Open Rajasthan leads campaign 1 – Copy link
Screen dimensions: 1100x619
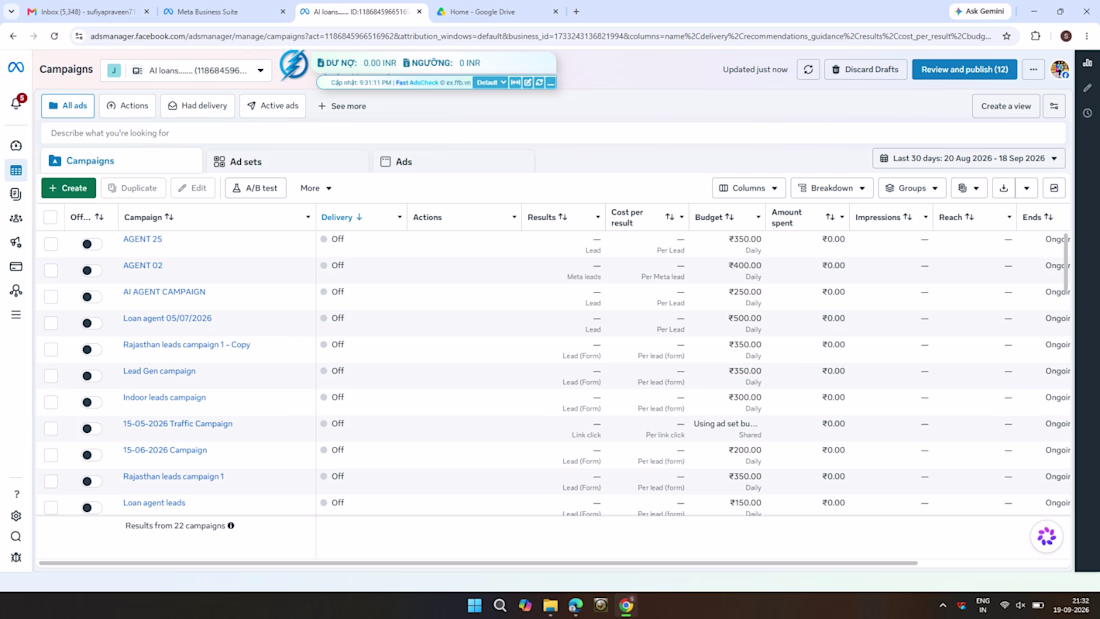coord(187,345)
